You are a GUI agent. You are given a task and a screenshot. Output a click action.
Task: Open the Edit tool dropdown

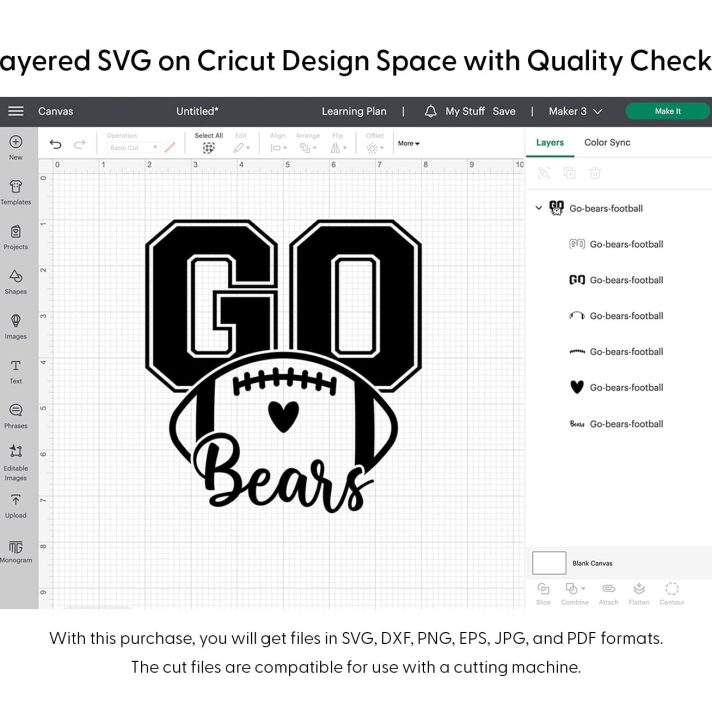pos(241,148)
